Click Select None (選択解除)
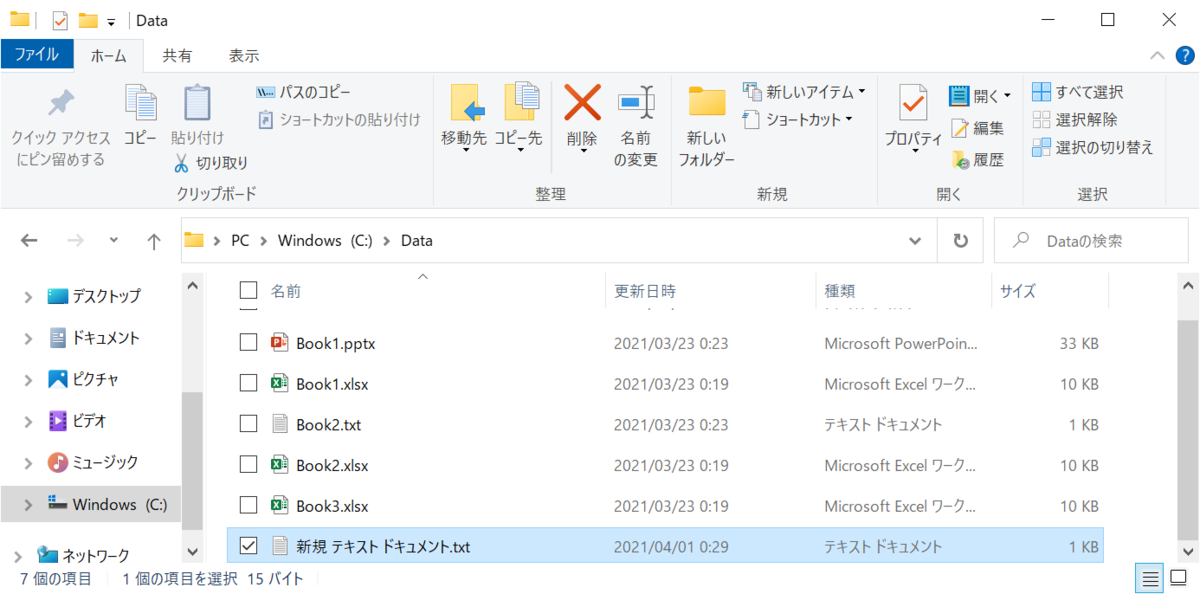This screenshot has width=1200, height=594. click(x=1075, y=119)
